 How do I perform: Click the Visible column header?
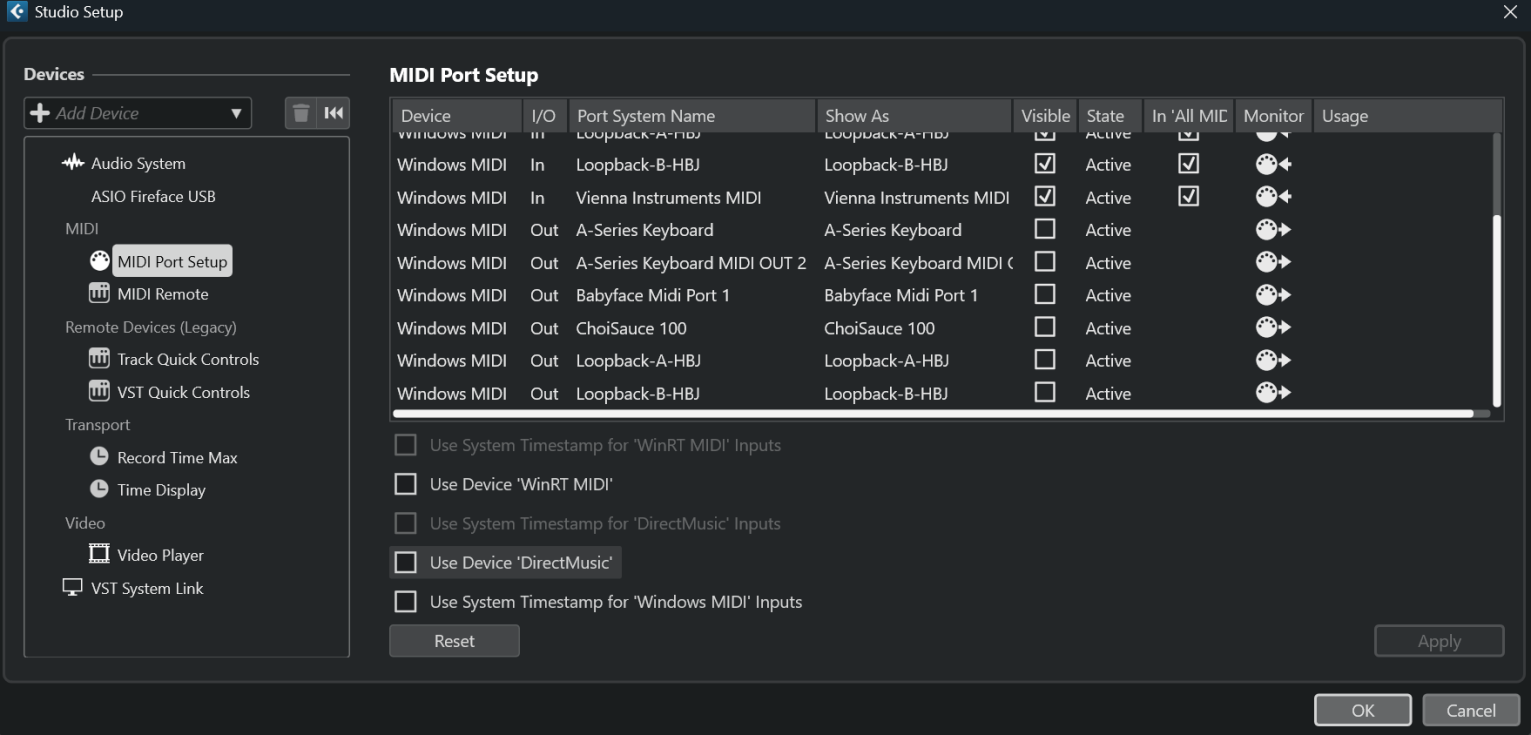(x=1045, y=116)
